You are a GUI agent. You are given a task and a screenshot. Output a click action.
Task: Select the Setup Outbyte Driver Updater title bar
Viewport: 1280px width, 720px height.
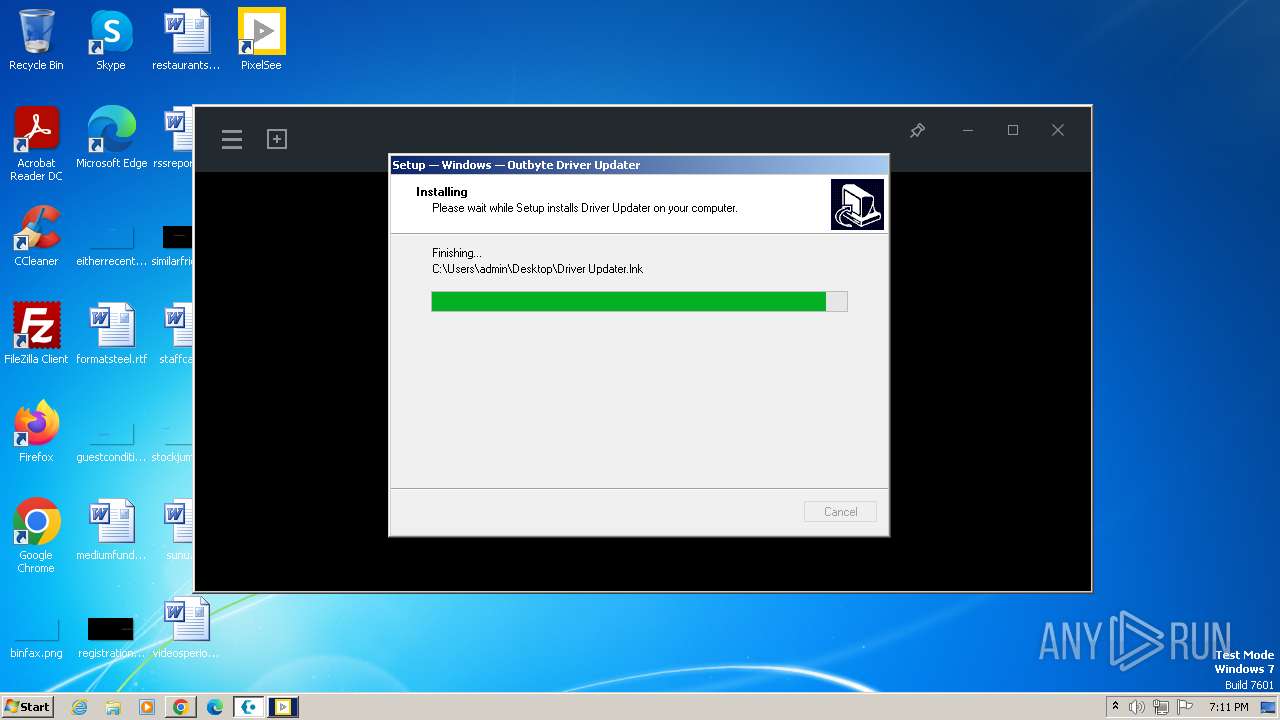click(638, 165)
